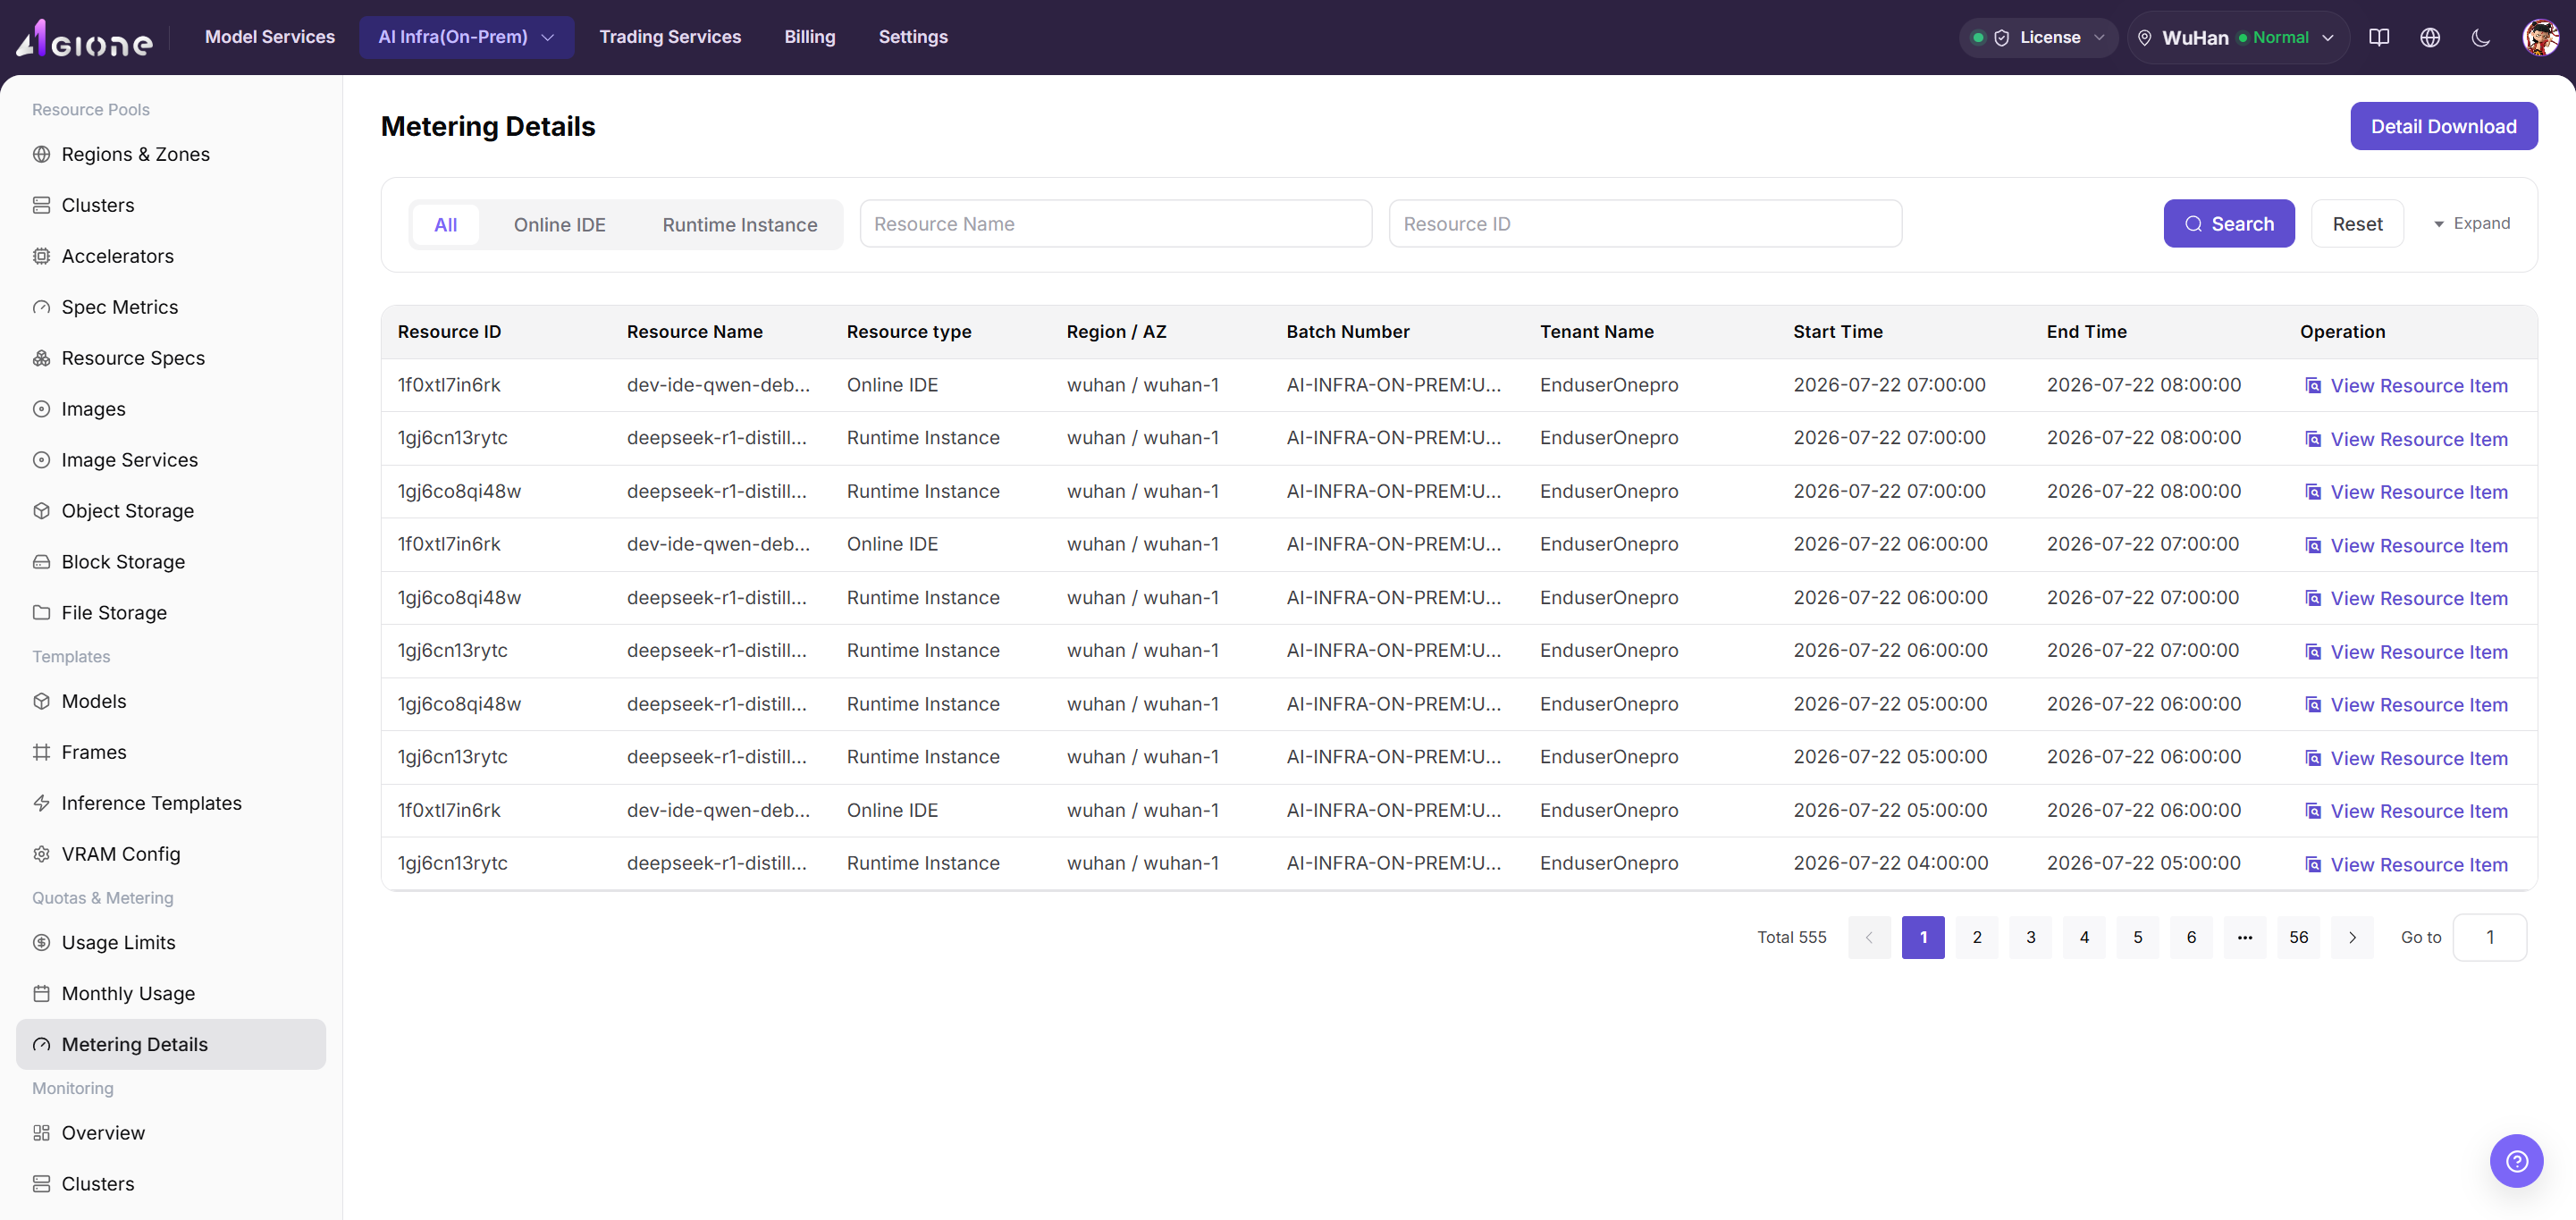Open Frames page

(x=171, y=752)
